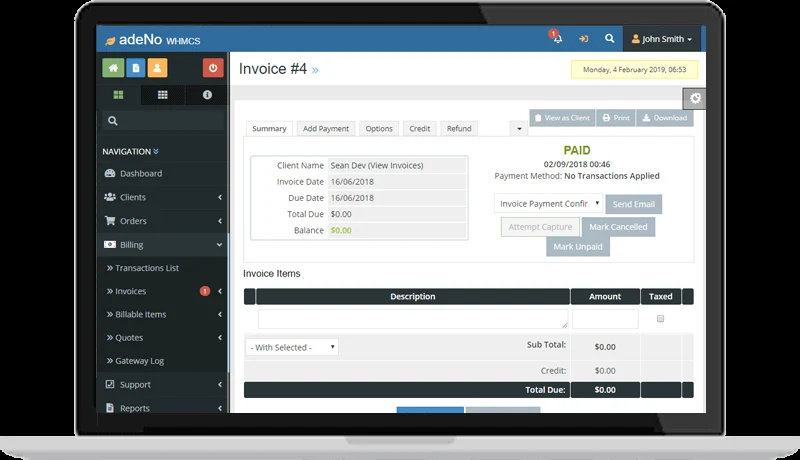Expand the Support menu
Viewport: 800px width, 460px height.
click(x=162, y=385)
